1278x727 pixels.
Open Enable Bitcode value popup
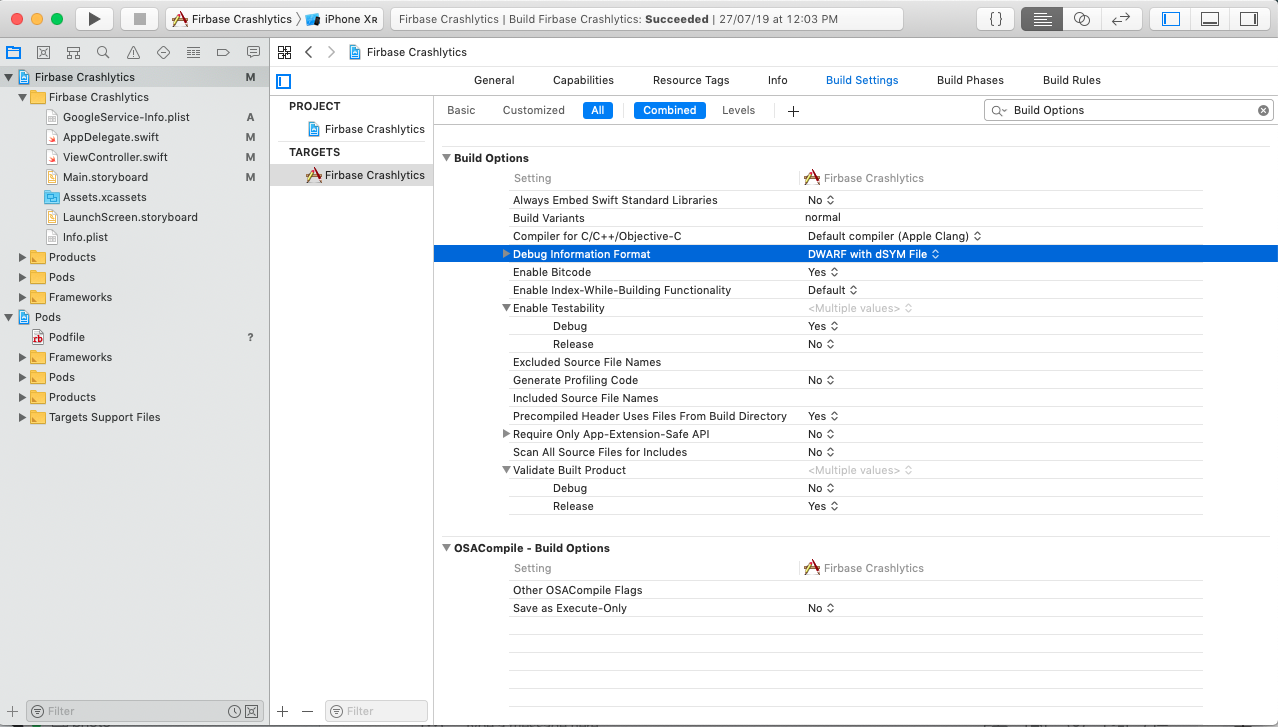823,272
